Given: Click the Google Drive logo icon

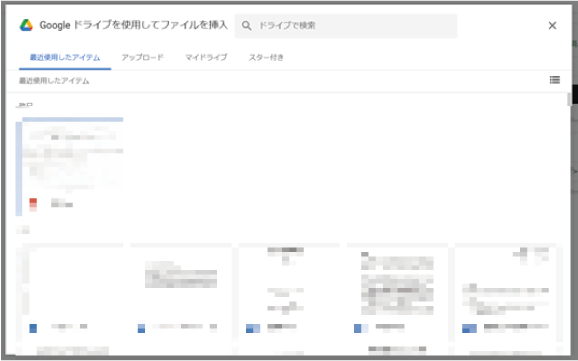Looking at the screenshot, I should tap(26, 25).
